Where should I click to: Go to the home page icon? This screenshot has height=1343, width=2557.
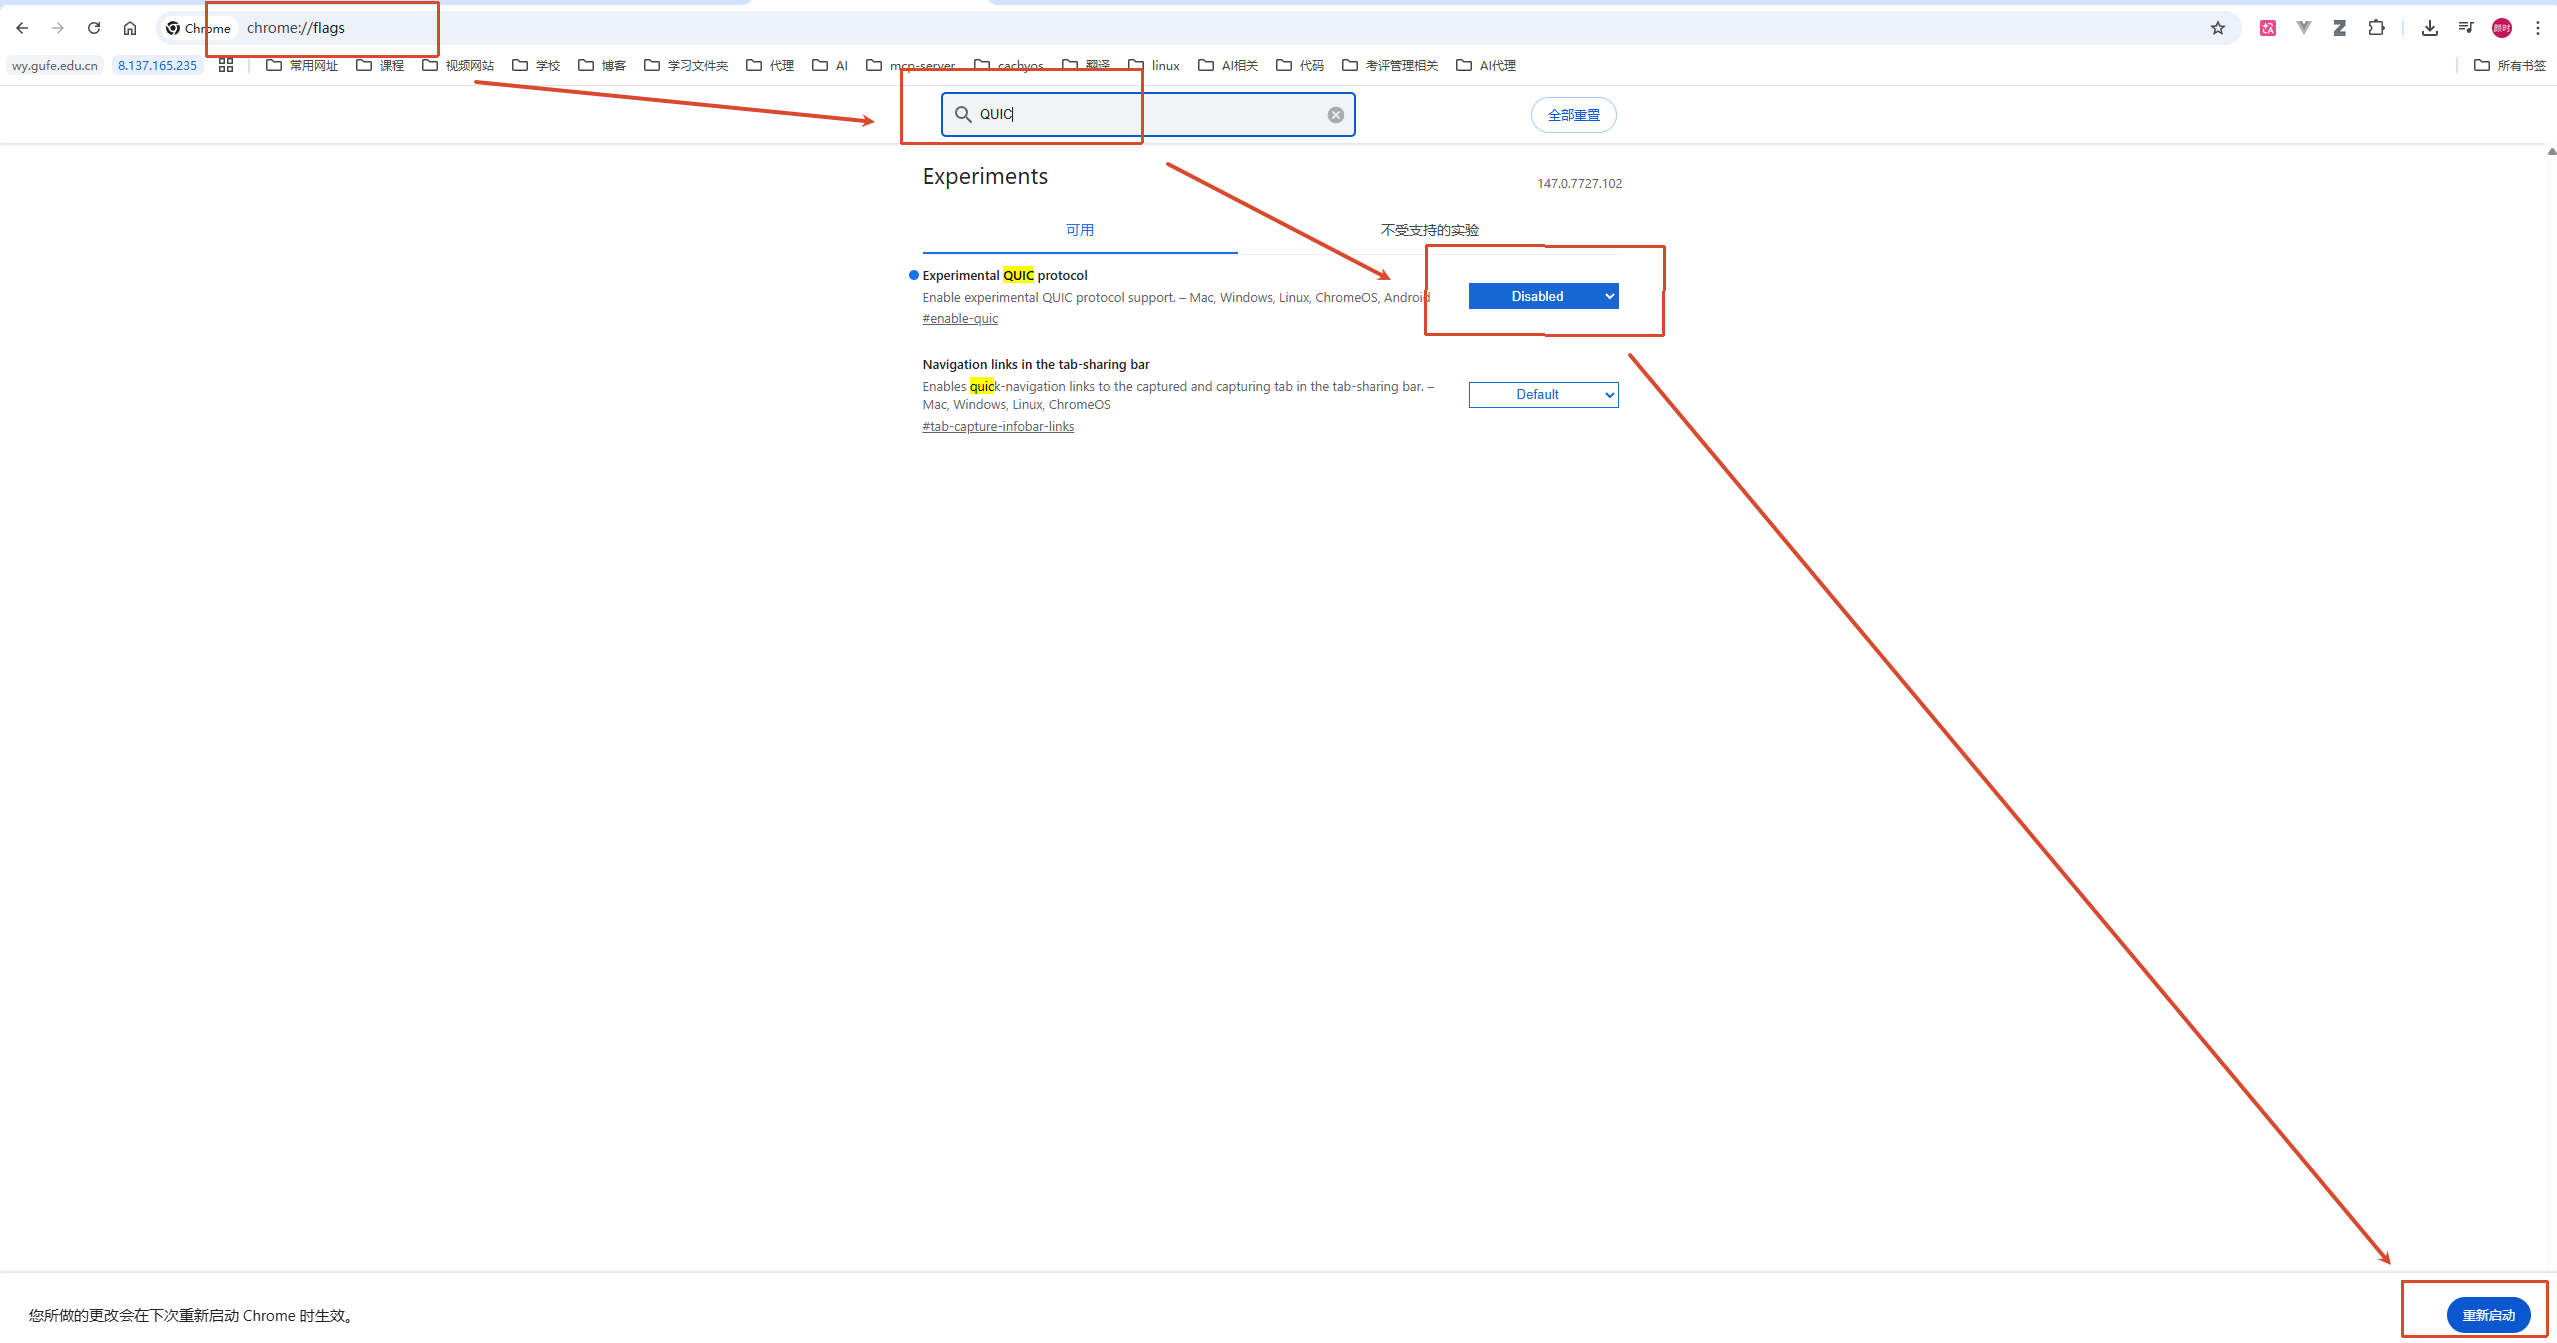[x=130, y=28]
